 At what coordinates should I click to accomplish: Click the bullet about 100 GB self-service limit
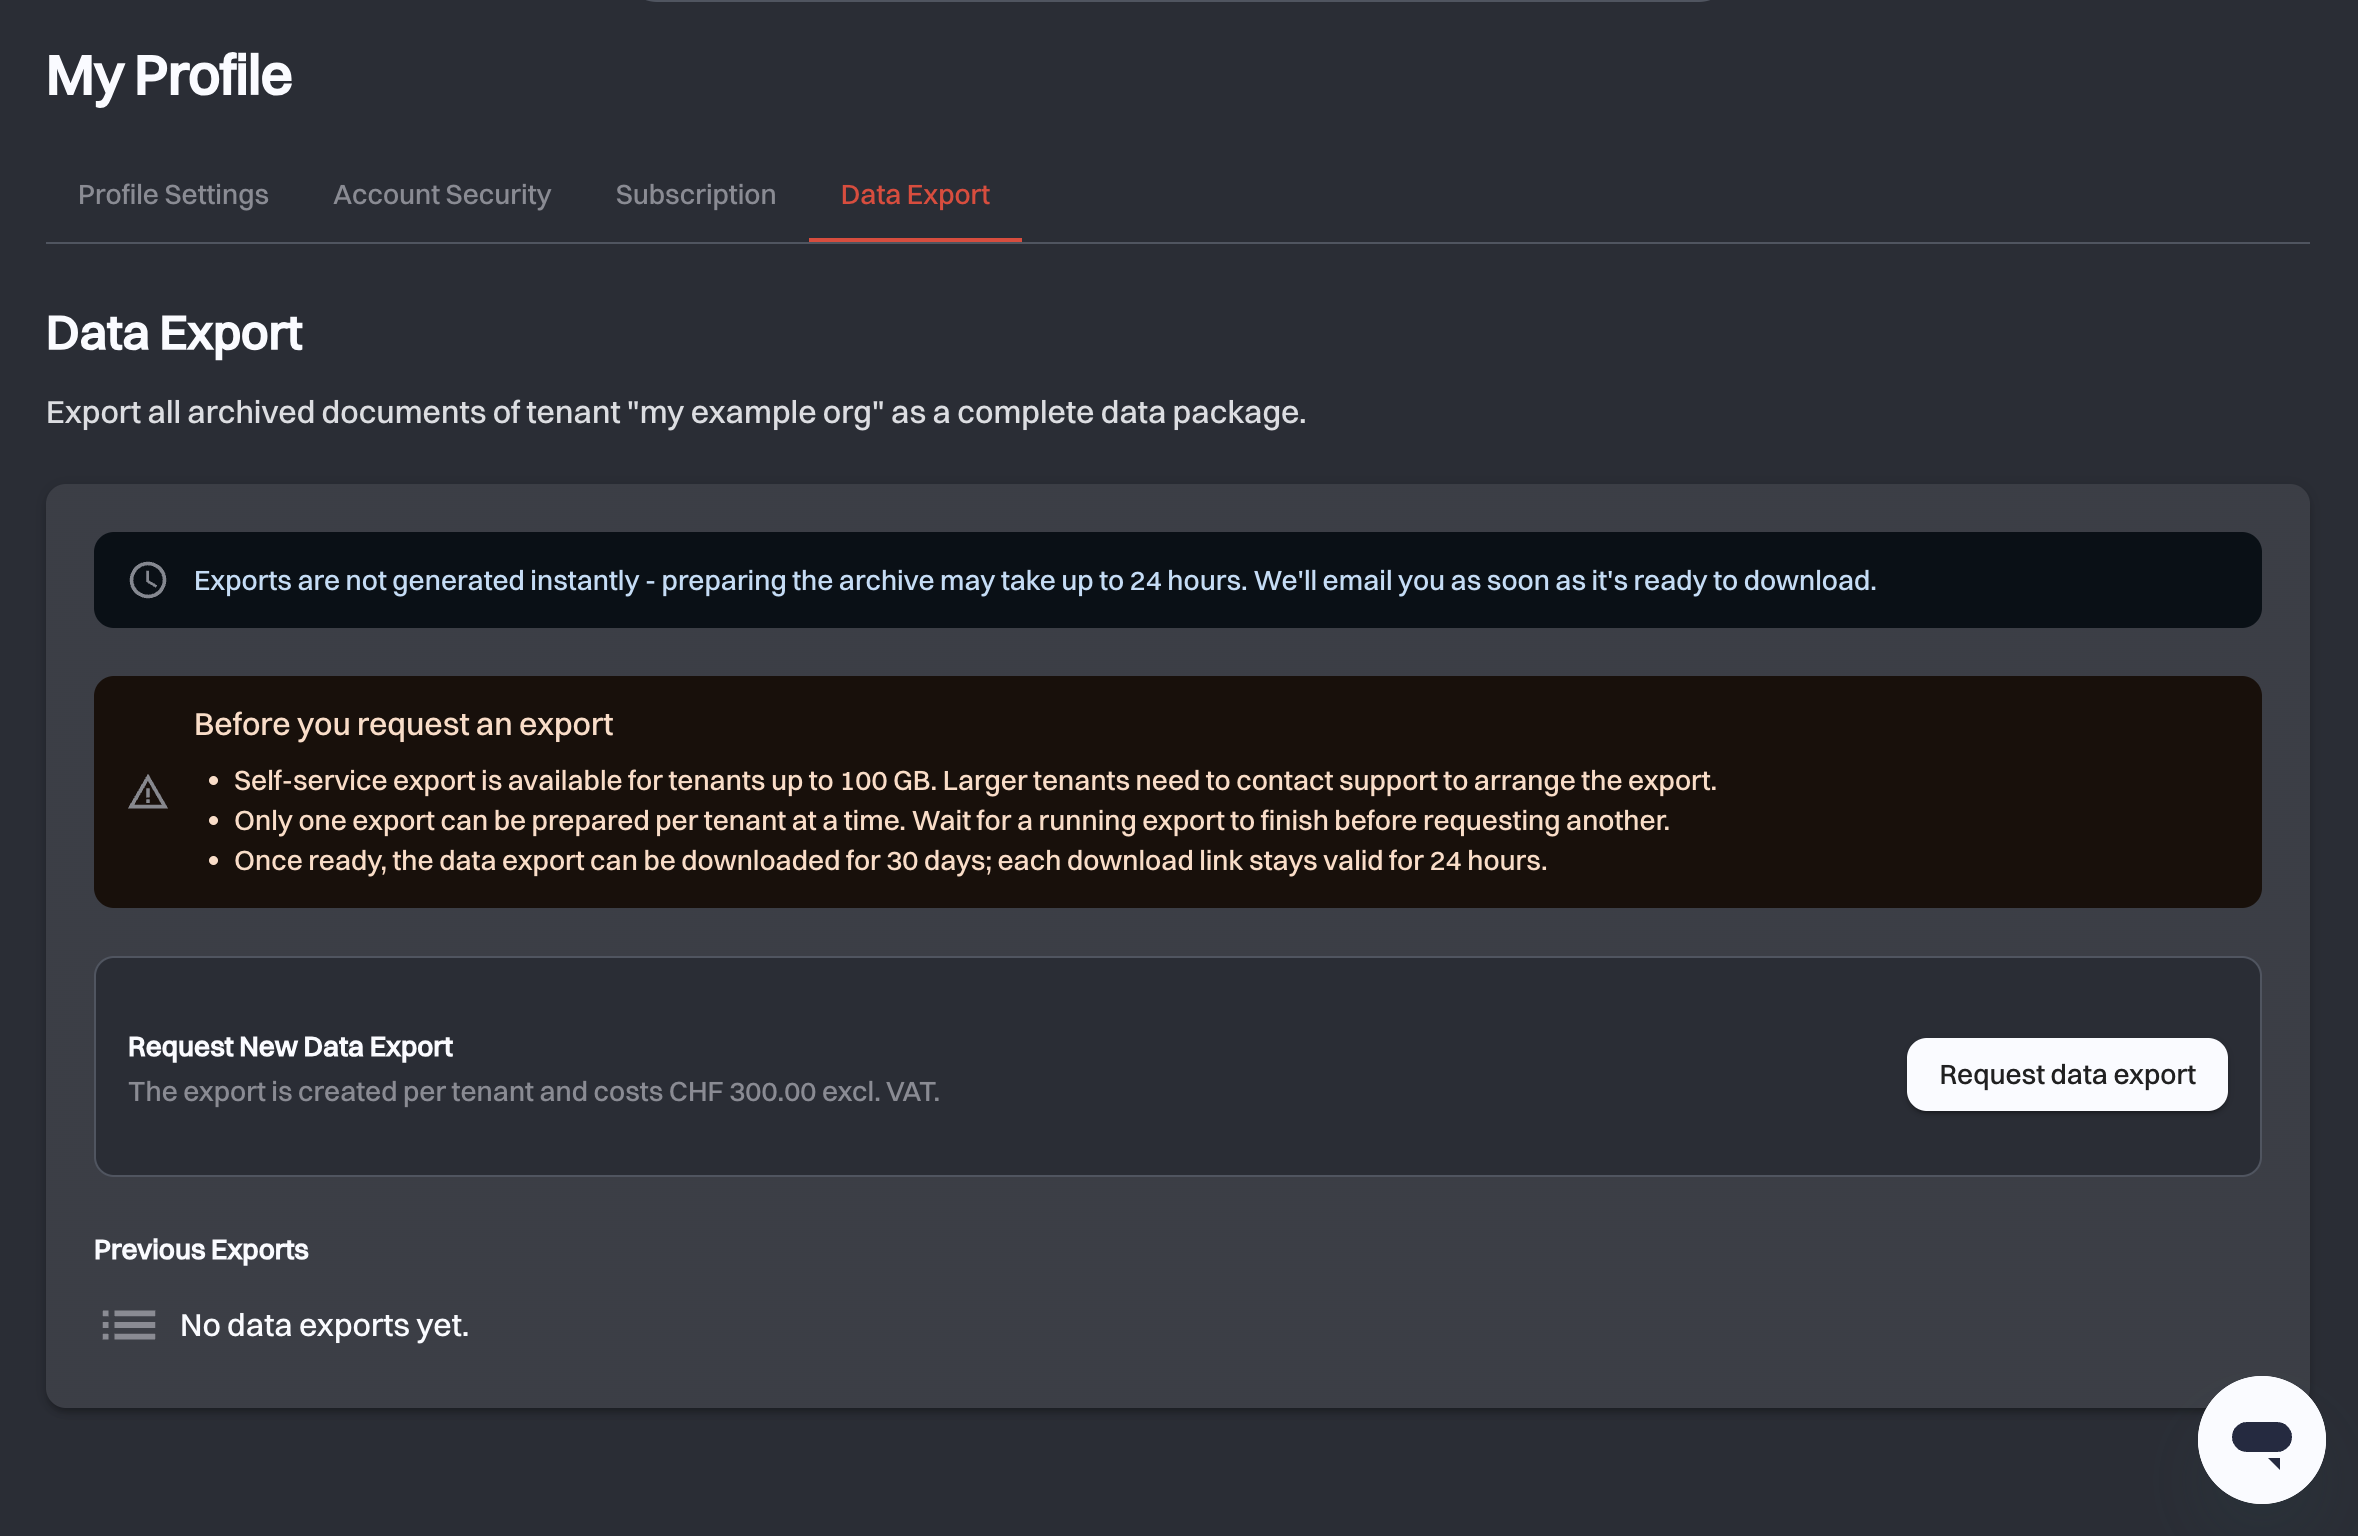[975, 780]
